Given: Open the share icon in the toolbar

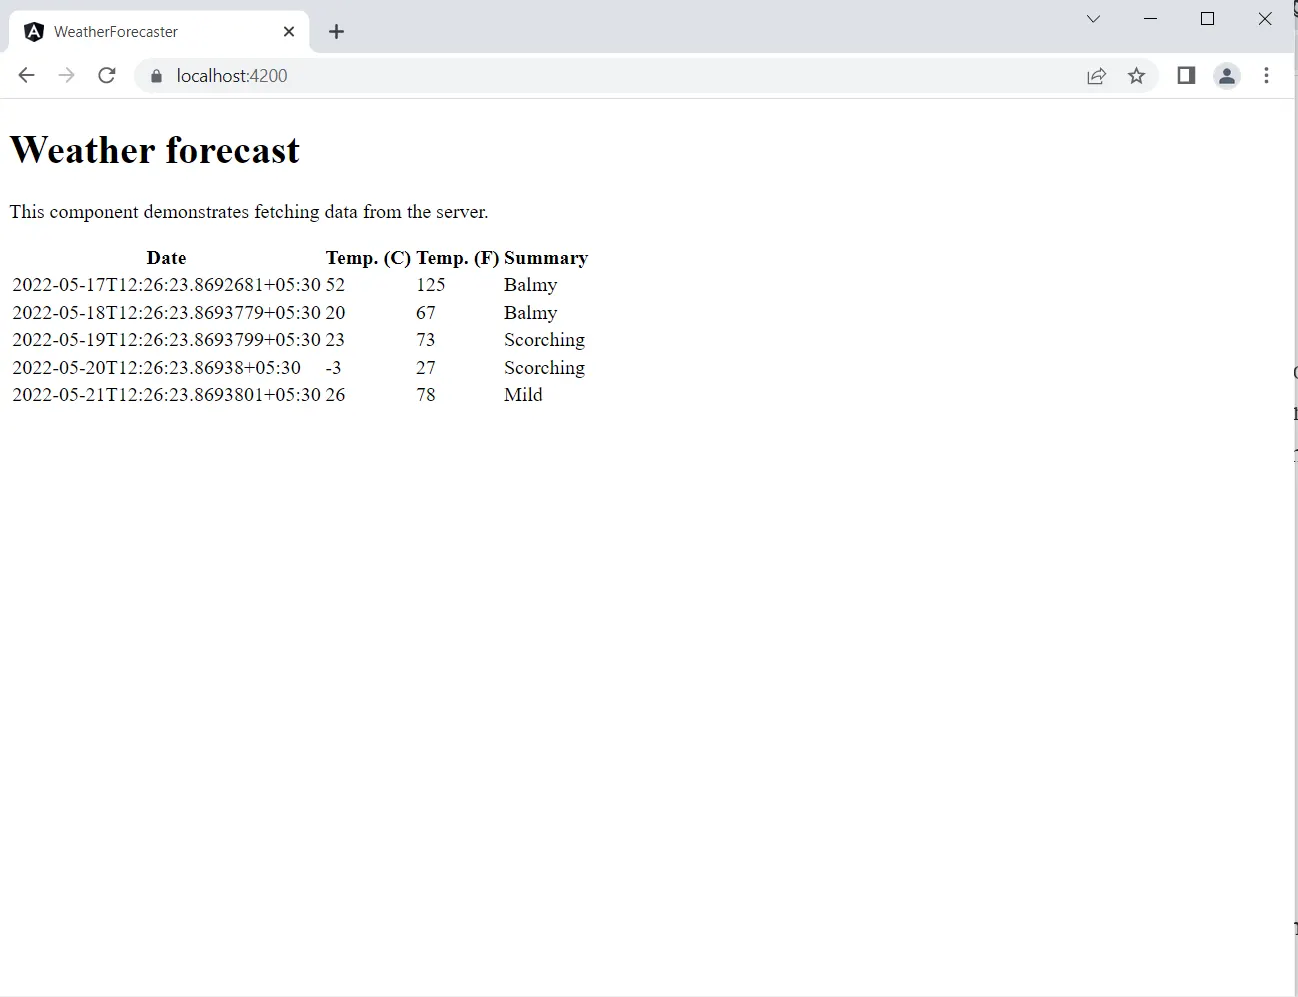Looking at the screenshot, I should point(1097,75).
